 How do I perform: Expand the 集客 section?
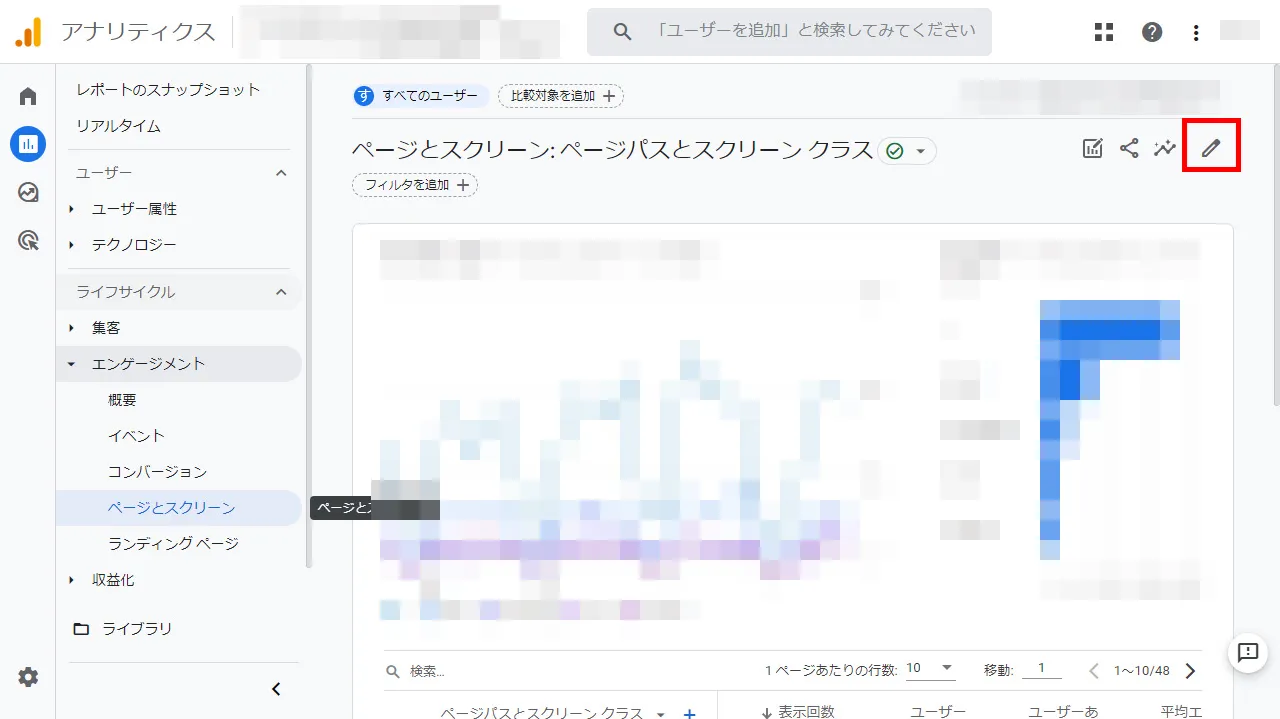(x=70, y=327)
